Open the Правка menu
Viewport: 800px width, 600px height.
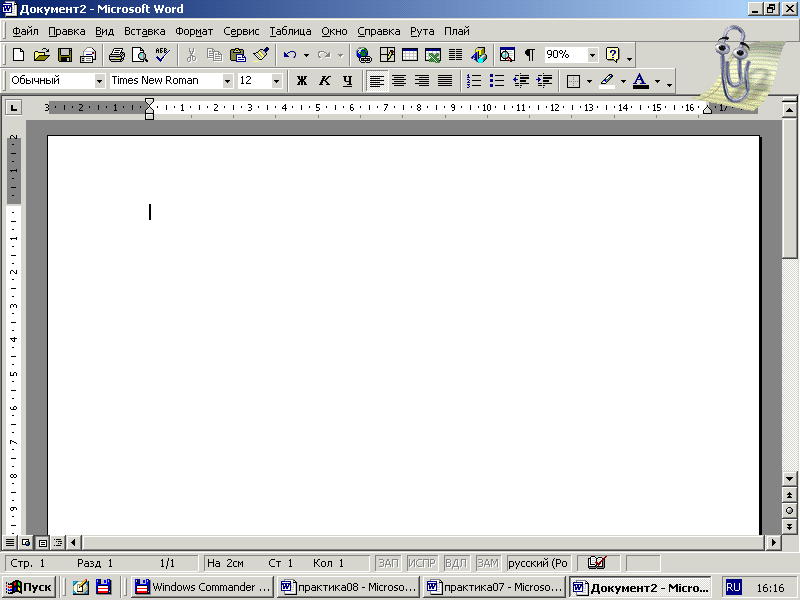tap(67, 31)
